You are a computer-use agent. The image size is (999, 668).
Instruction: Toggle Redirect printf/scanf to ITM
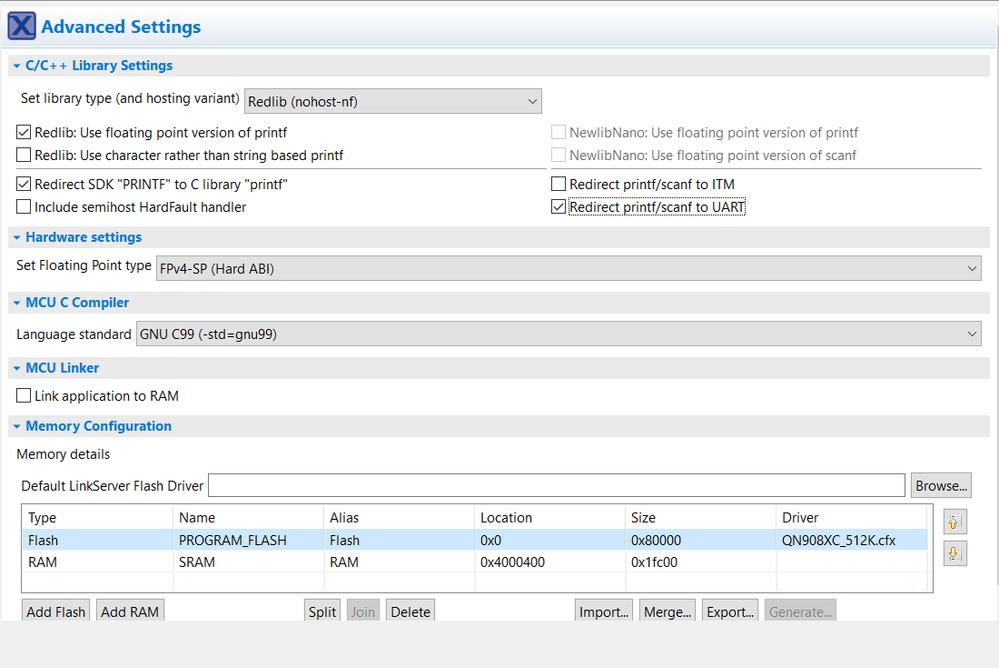(x=559, y=184)
